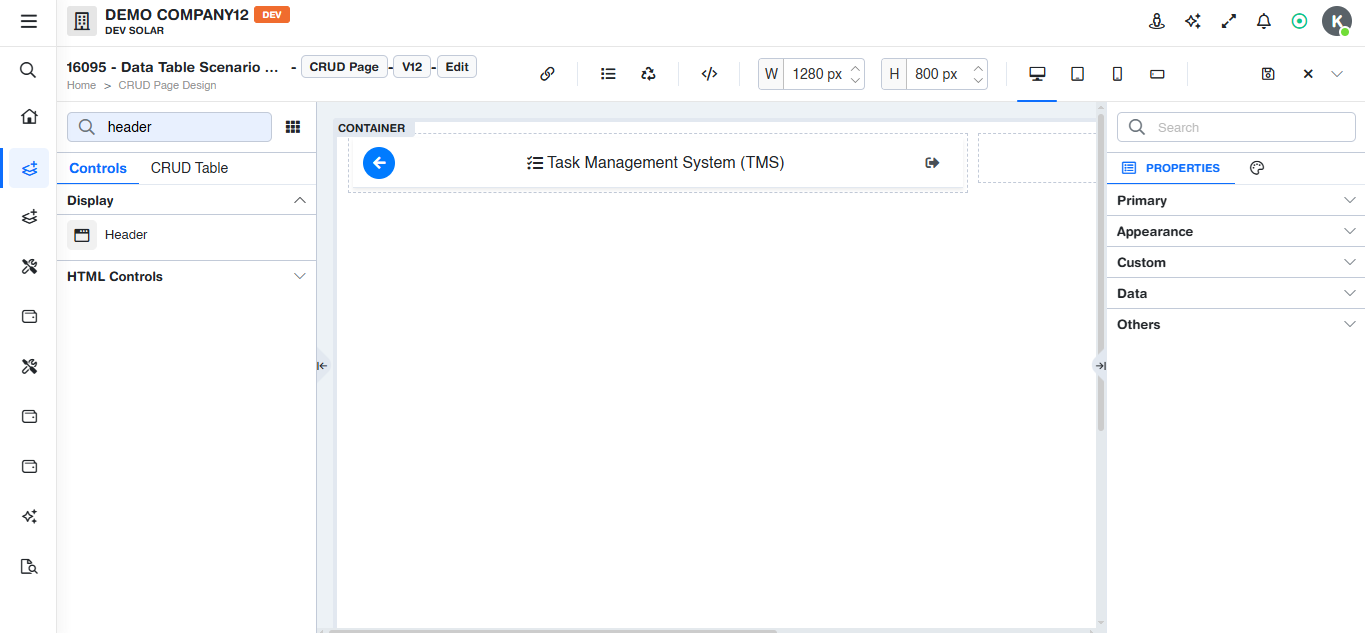This screenshot has width=1365, height=633.
Task: Click the notification bell icon
Action: point(1264,21)
